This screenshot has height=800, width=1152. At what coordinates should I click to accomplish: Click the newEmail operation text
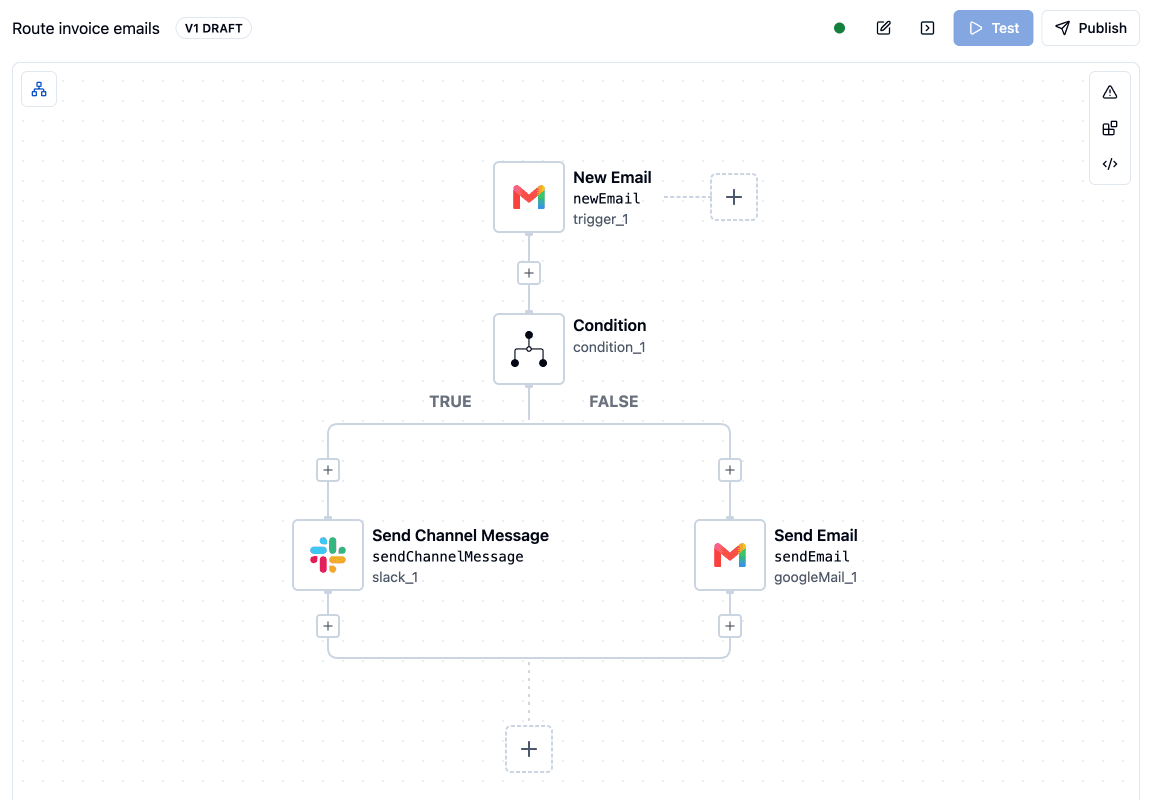click(x=607, y=198)
